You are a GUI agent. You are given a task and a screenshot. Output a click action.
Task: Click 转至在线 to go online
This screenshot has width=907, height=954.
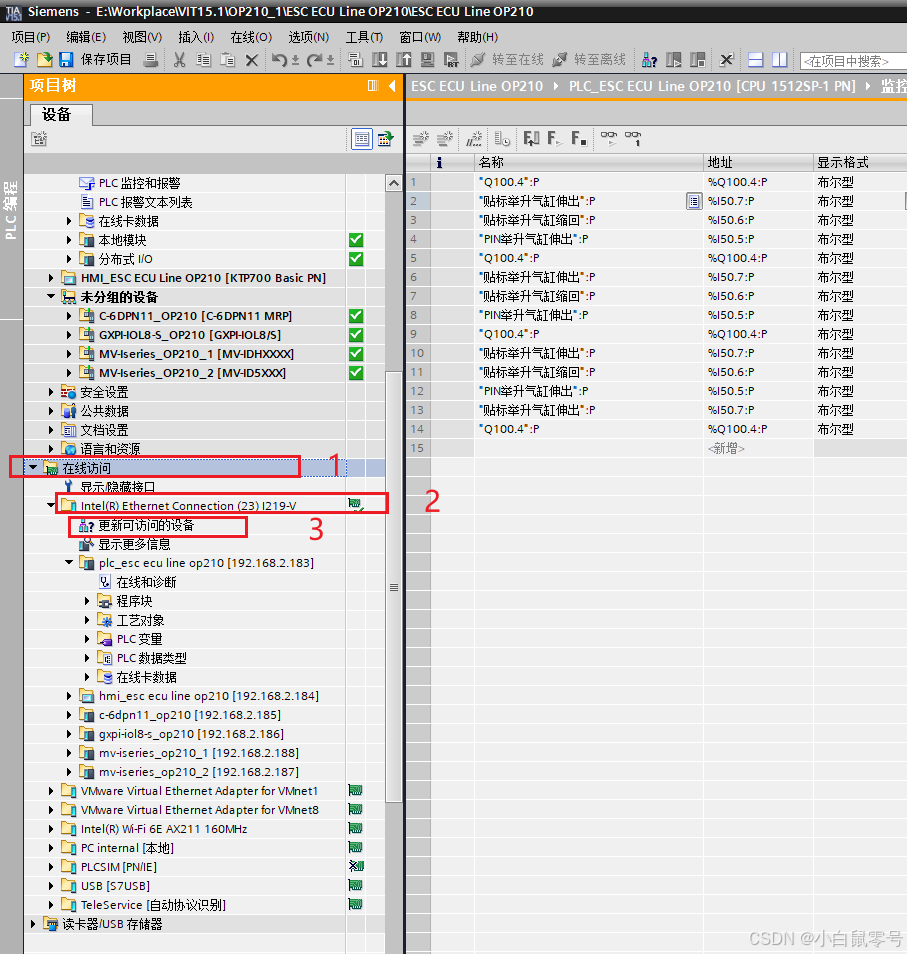(x=507, y=59)
